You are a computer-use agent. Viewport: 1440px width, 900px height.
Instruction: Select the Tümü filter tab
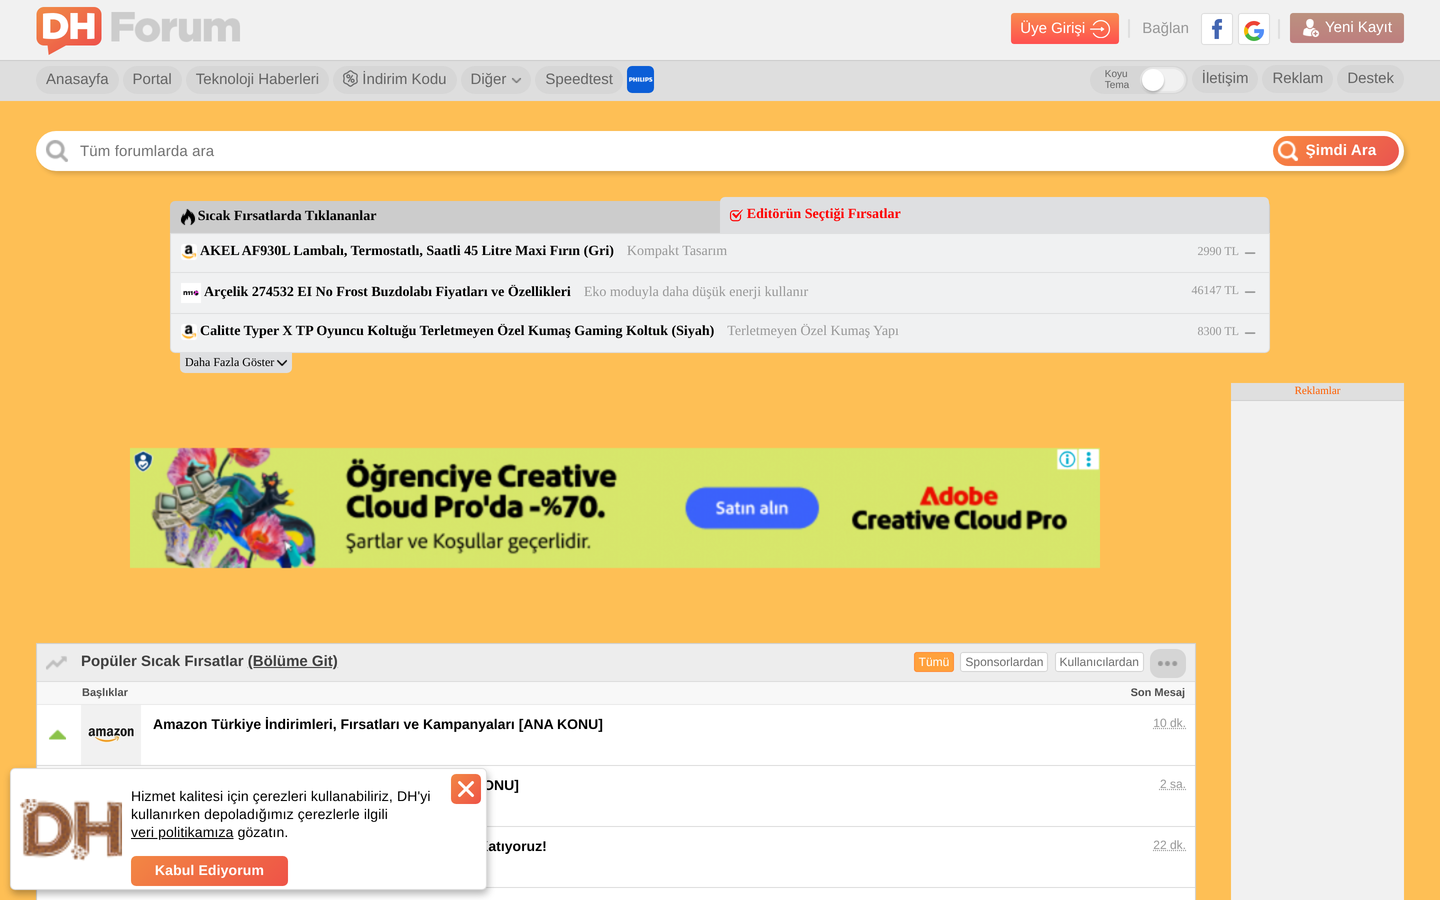(x=934, y=662)
